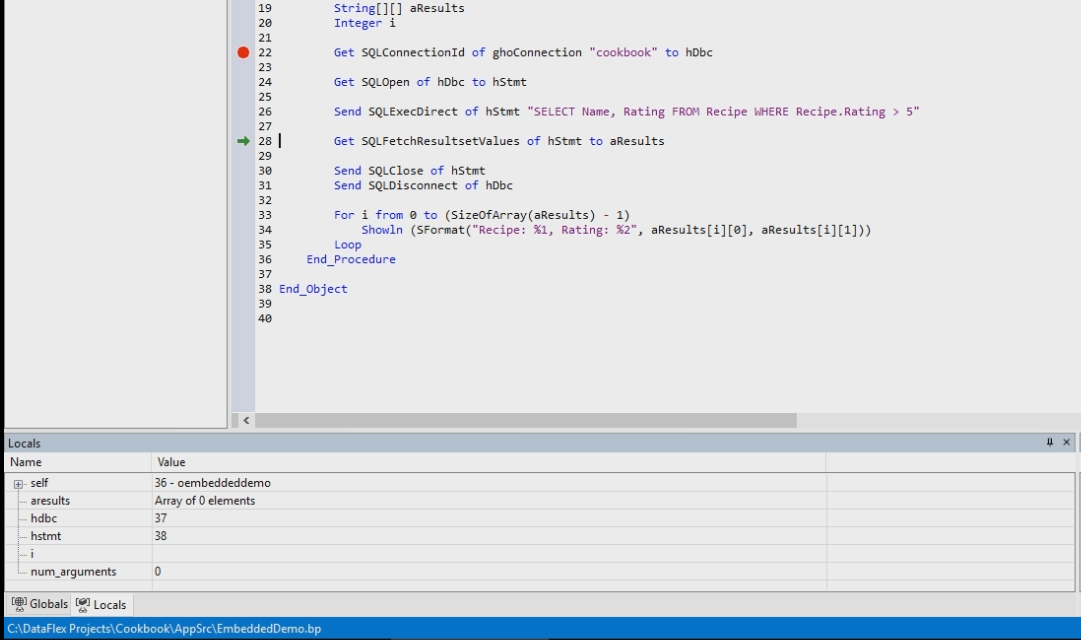Select the hdbc variable row
This screenshot has height=640, width=1081.
(44, 518)
